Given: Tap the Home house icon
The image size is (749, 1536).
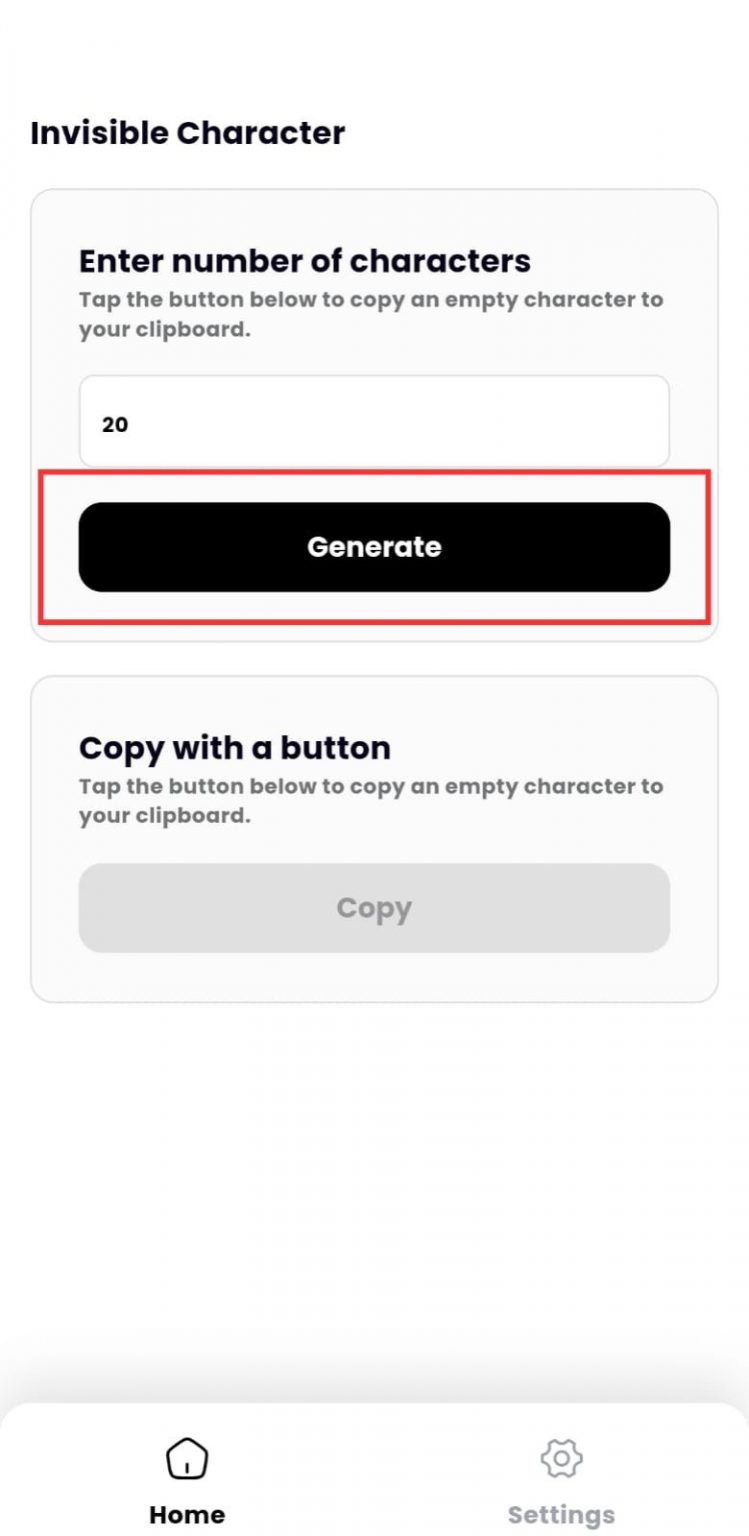Looking at the screenshot, I should click(x=187, y=1458).
